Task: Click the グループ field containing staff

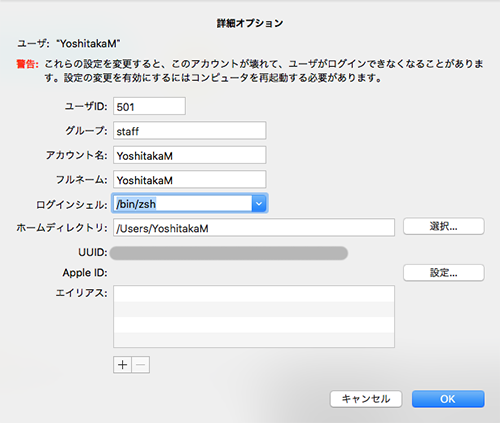Action: coord(189,130)
